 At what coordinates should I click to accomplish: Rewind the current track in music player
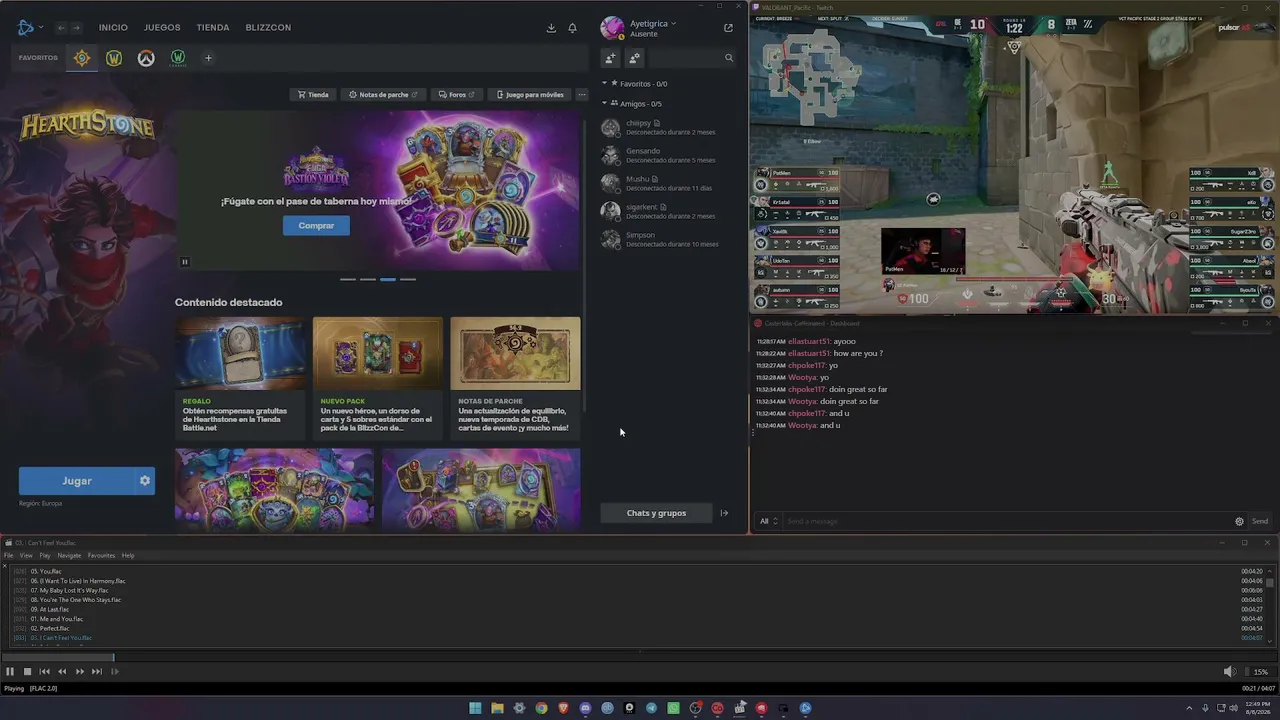pos(62,672)
